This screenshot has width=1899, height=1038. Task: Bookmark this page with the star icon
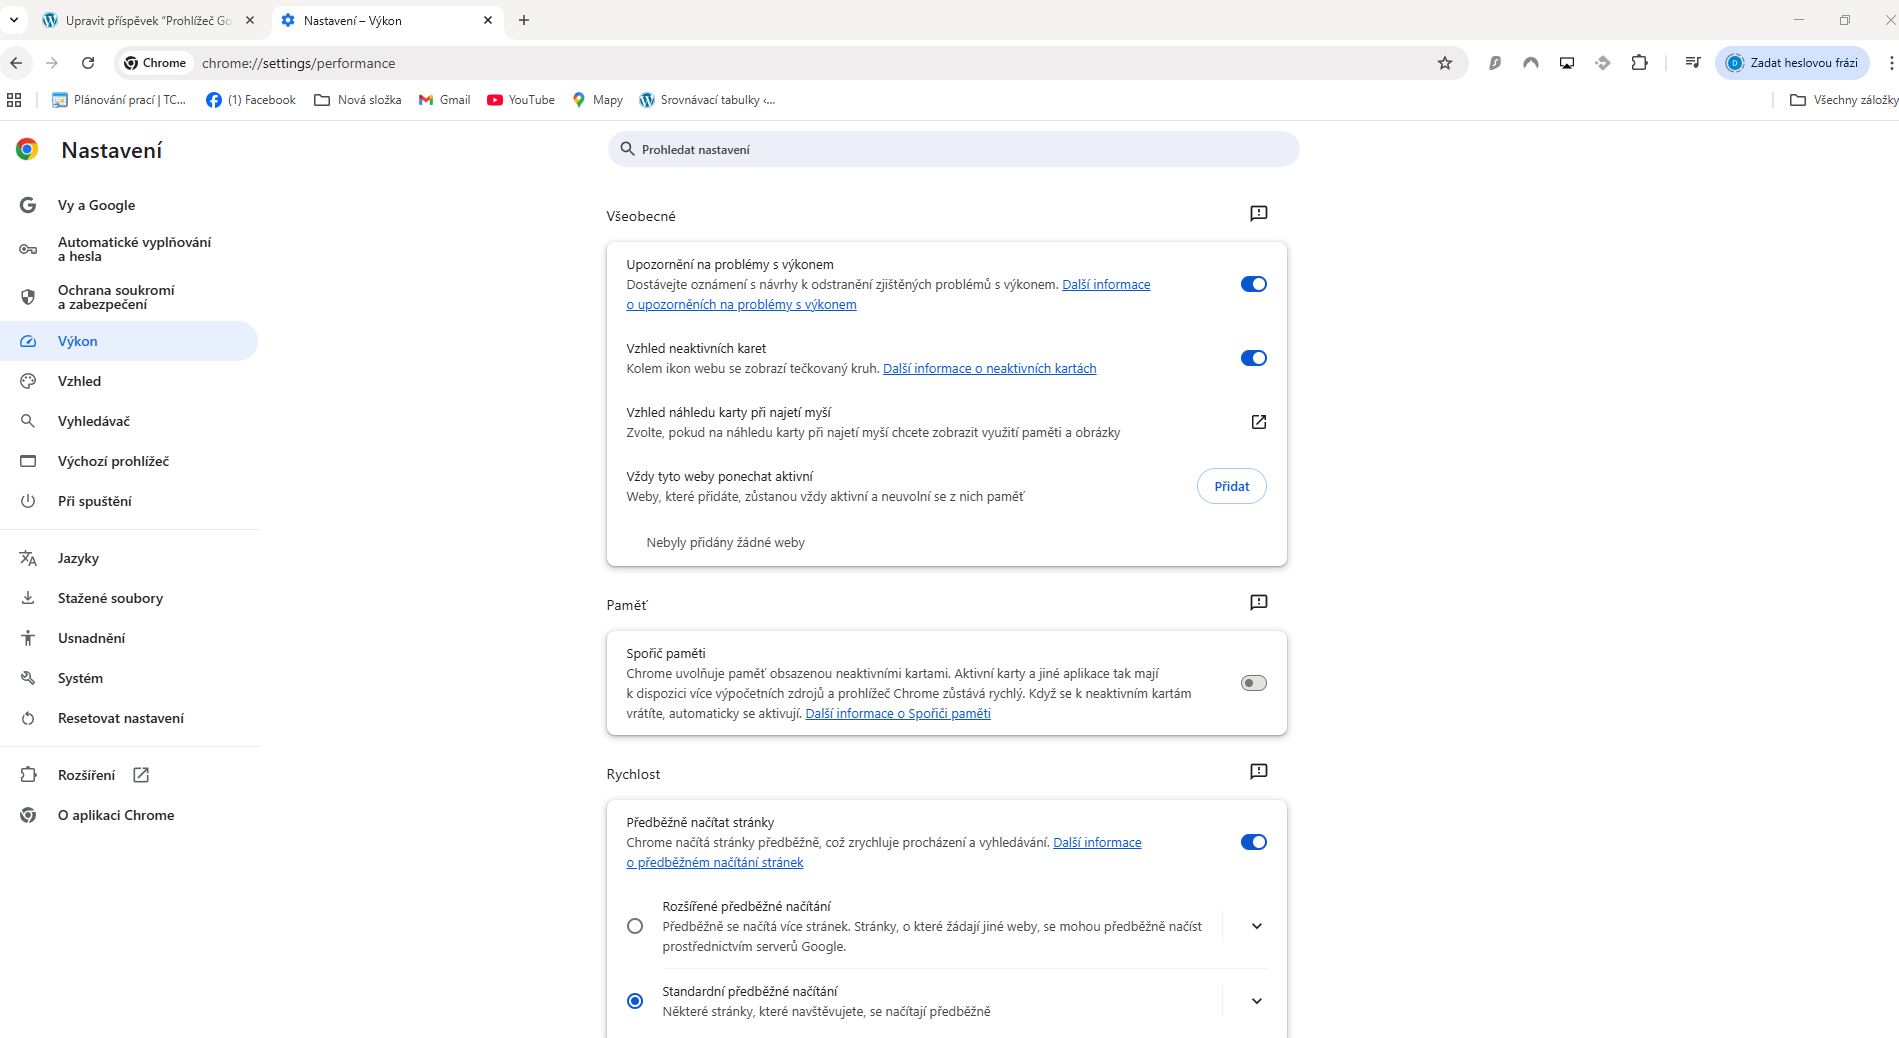click(x=1444, y=63)
